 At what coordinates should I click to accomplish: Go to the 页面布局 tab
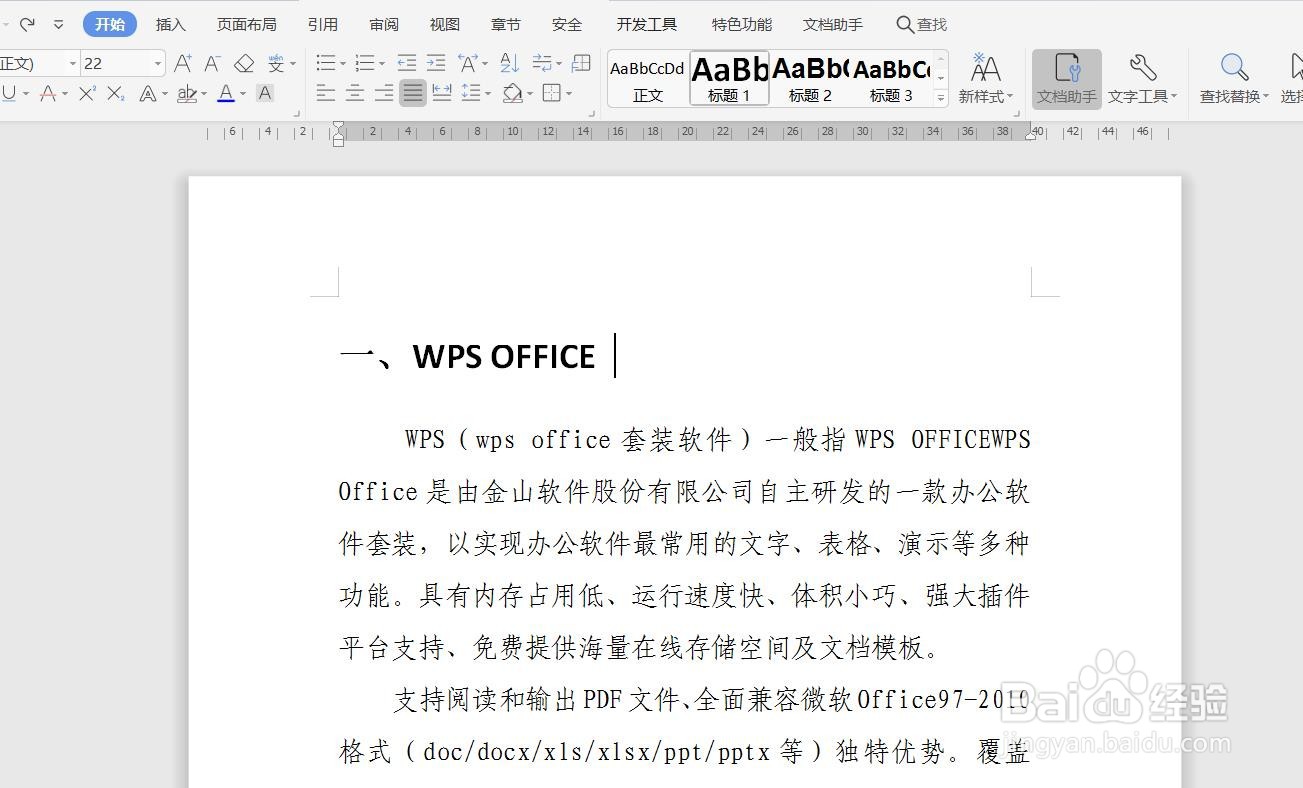click(x=247, y=24)
